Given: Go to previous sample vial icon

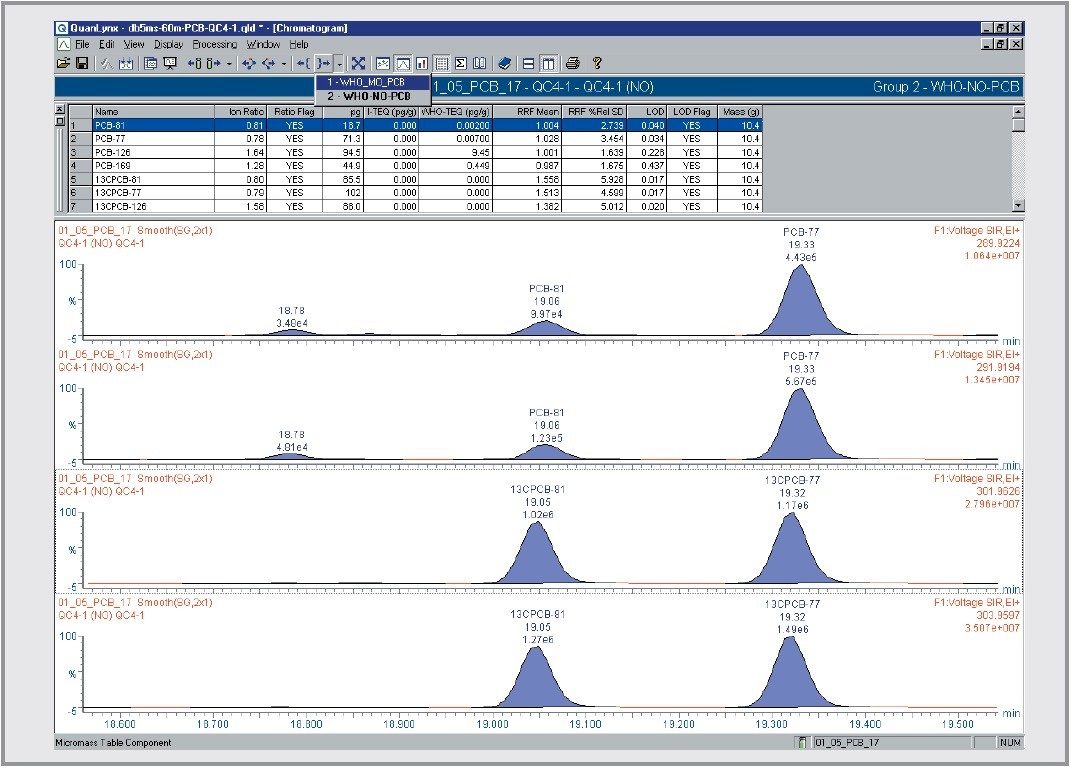Looking at the screenshot, I should [195, 64].
